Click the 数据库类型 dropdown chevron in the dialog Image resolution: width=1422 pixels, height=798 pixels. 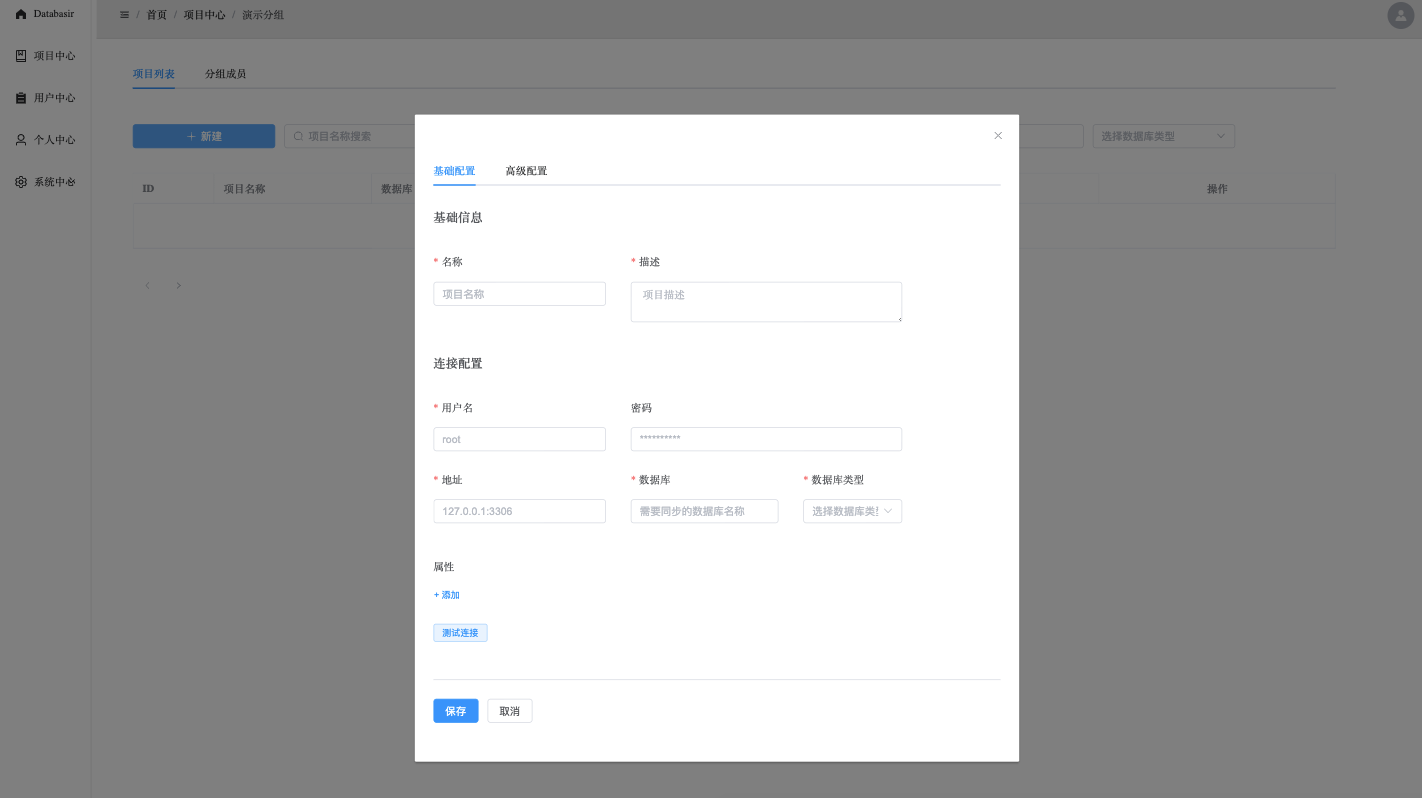888,511
